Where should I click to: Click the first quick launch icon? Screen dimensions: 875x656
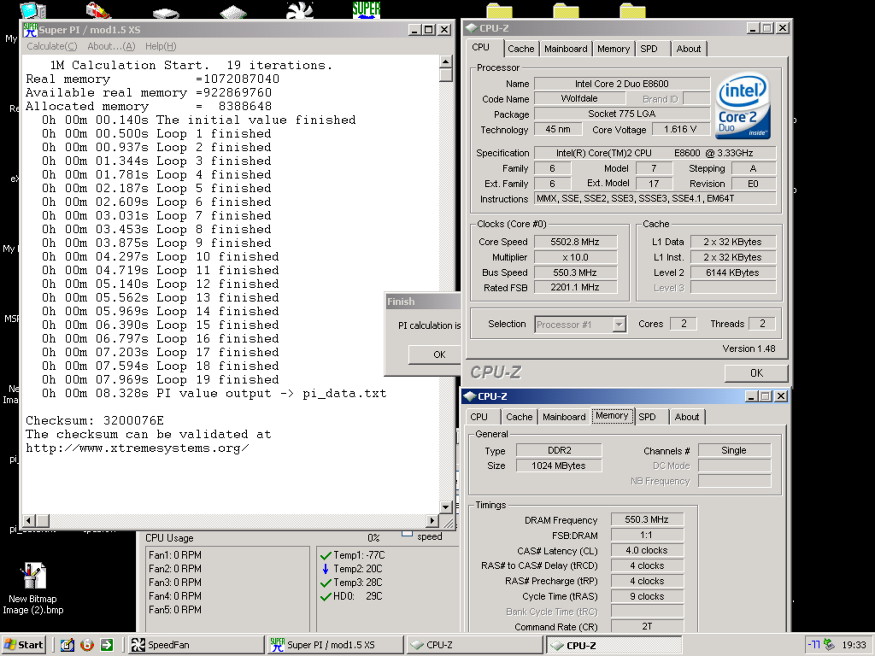pyautogui.click(x=67, y=645)
